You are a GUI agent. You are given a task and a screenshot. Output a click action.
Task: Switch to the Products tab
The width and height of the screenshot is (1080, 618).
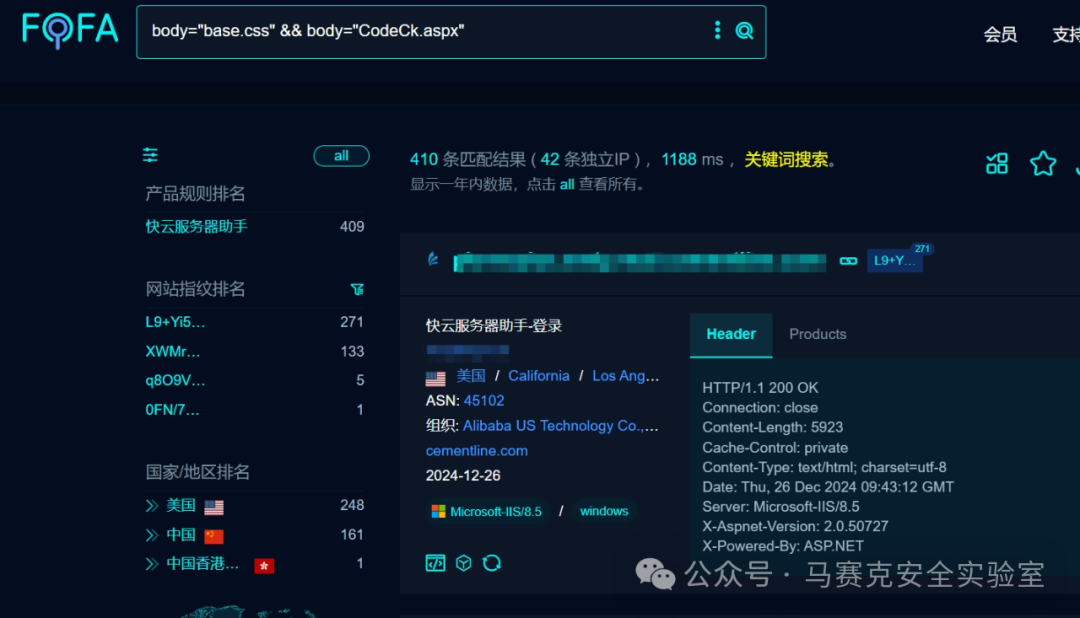pyautogui.click(x=818, y=334)
